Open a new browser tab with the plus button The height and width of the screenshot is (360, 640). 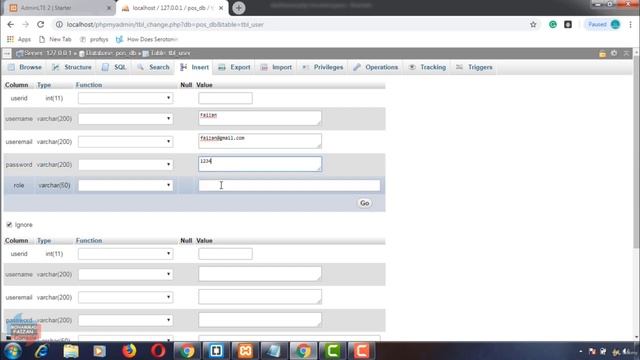[x=239, y=8]
